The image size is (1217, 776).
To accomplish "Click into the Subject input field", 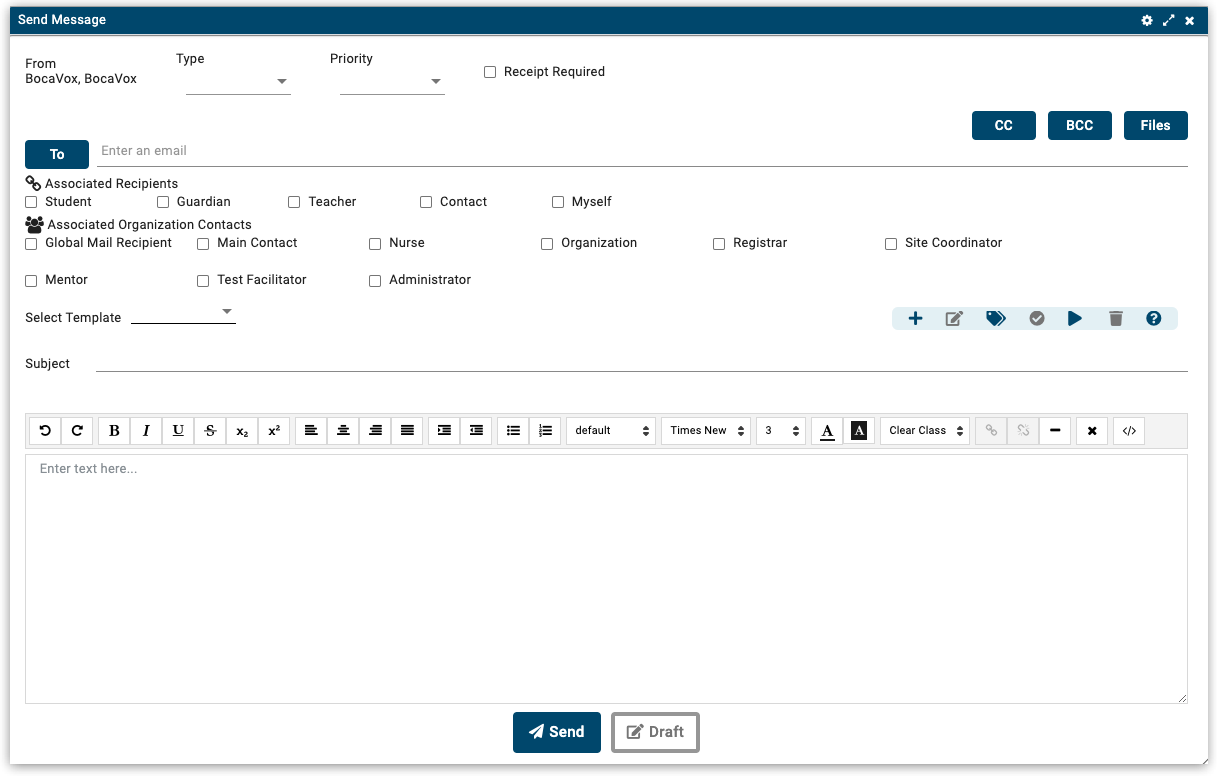I will tap(640, 362).
